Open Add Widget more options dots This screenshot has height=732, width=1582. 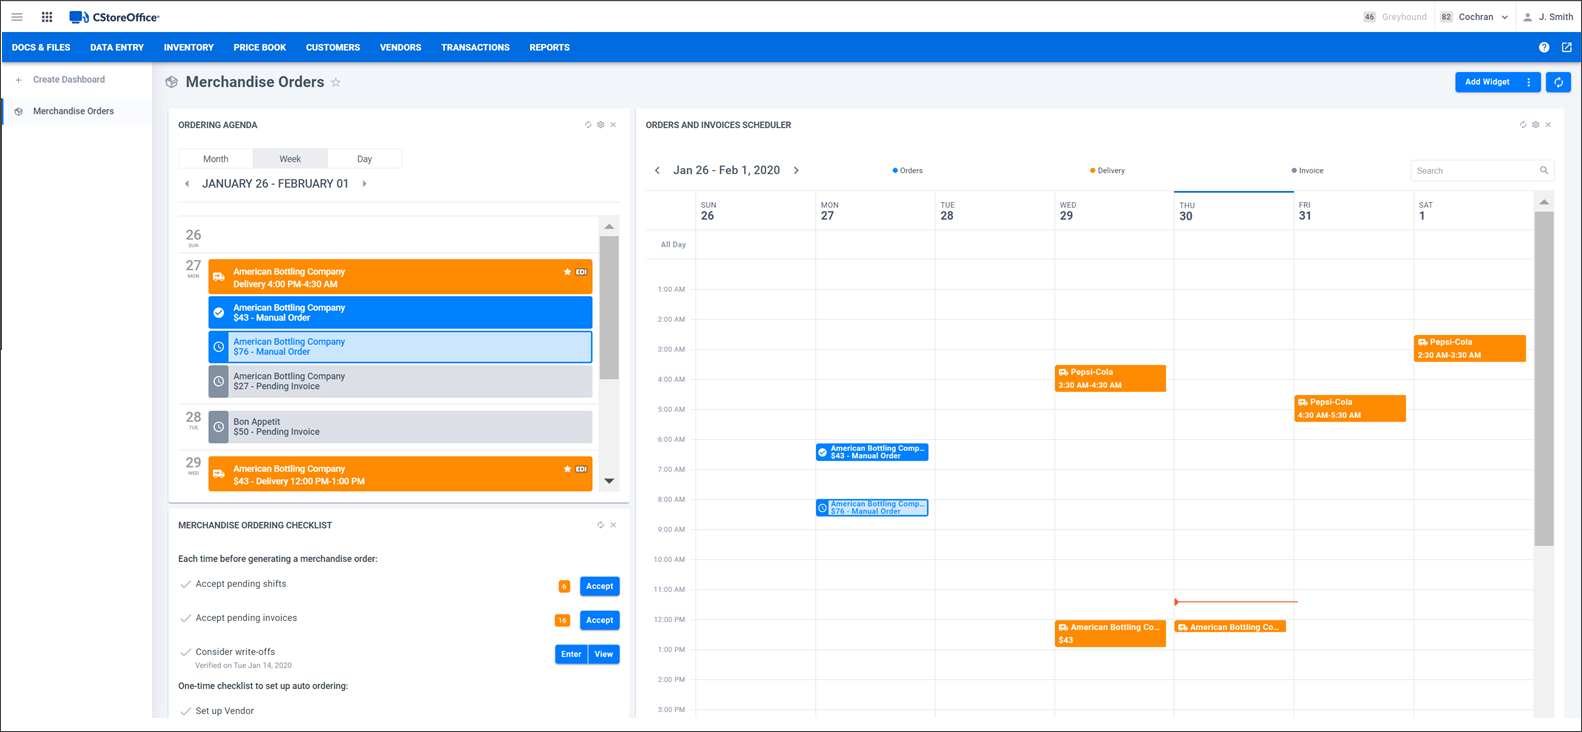[1529, 82]
